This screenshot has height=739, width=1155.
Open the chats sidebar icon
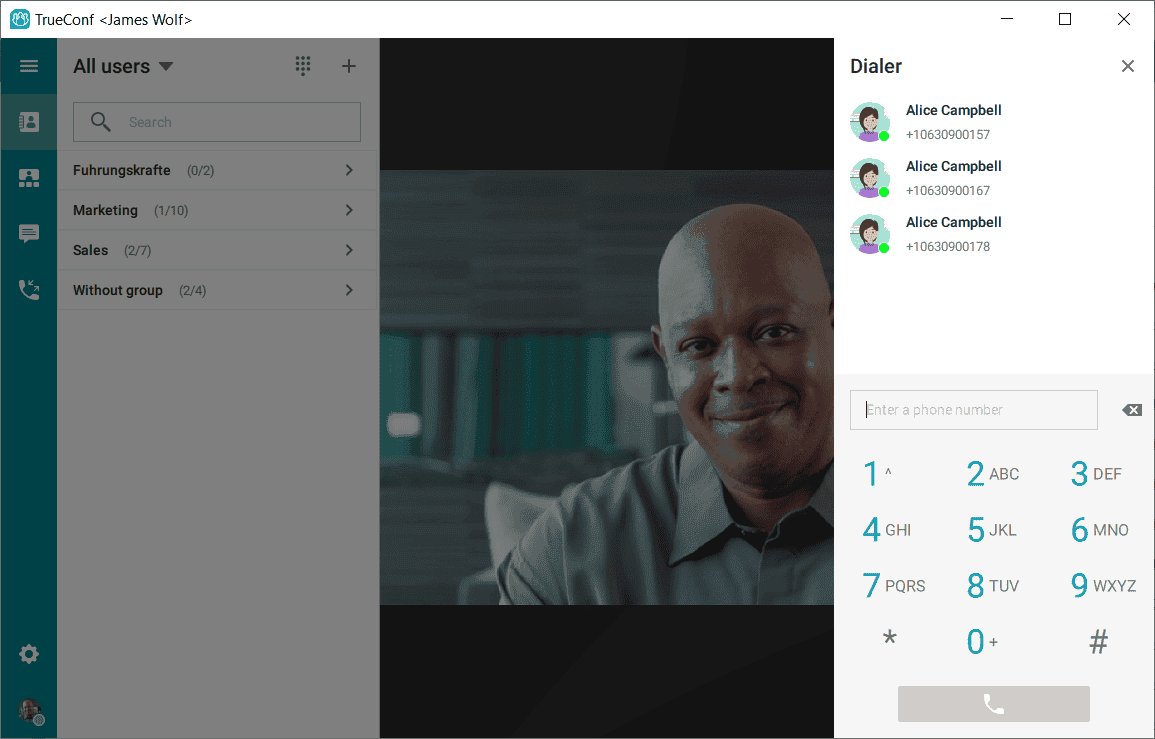coord(29,234)
